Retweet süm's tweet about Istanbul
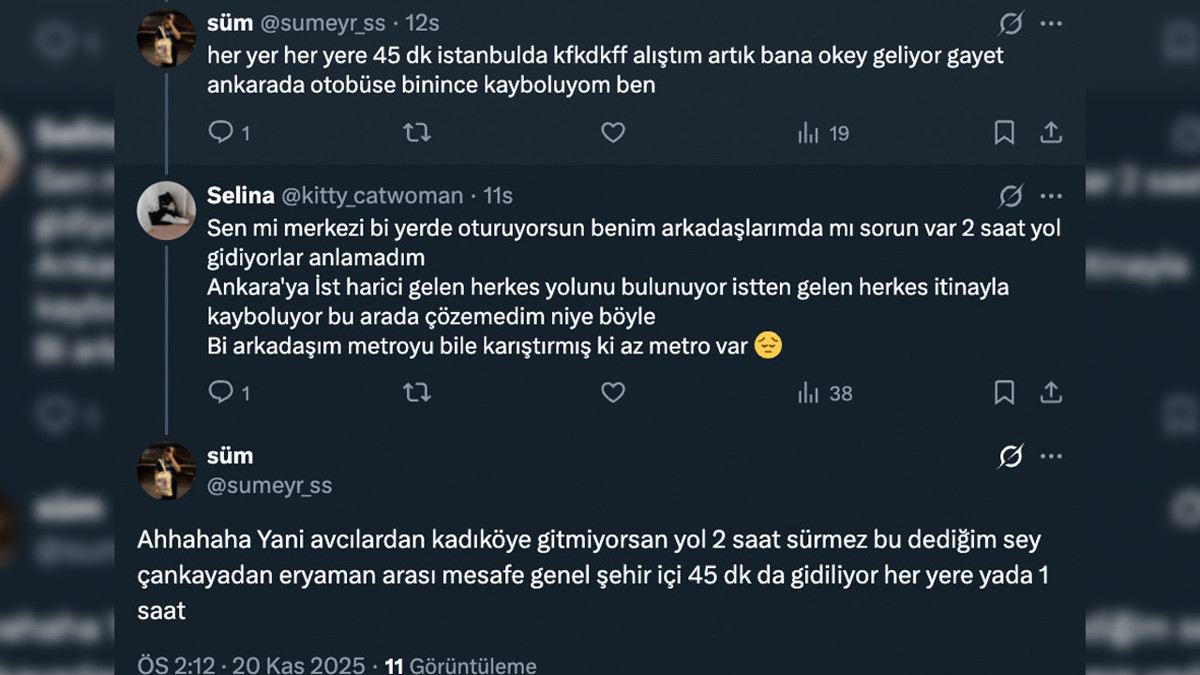 [x=416, y=133]
